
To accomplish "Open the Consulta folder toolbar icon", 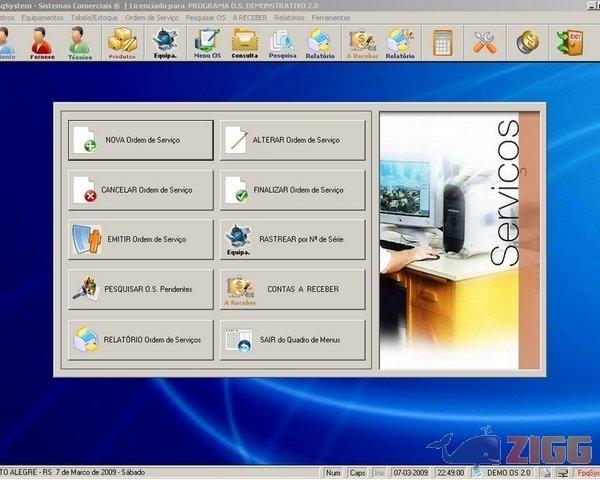I will [x=245, y=43].
